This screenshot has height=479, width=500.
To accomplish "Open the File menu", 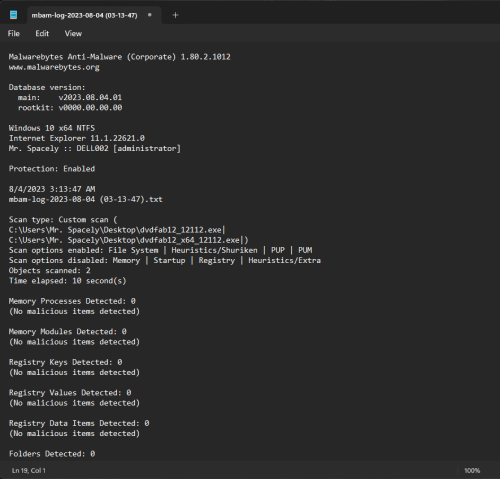I will 14,34.
